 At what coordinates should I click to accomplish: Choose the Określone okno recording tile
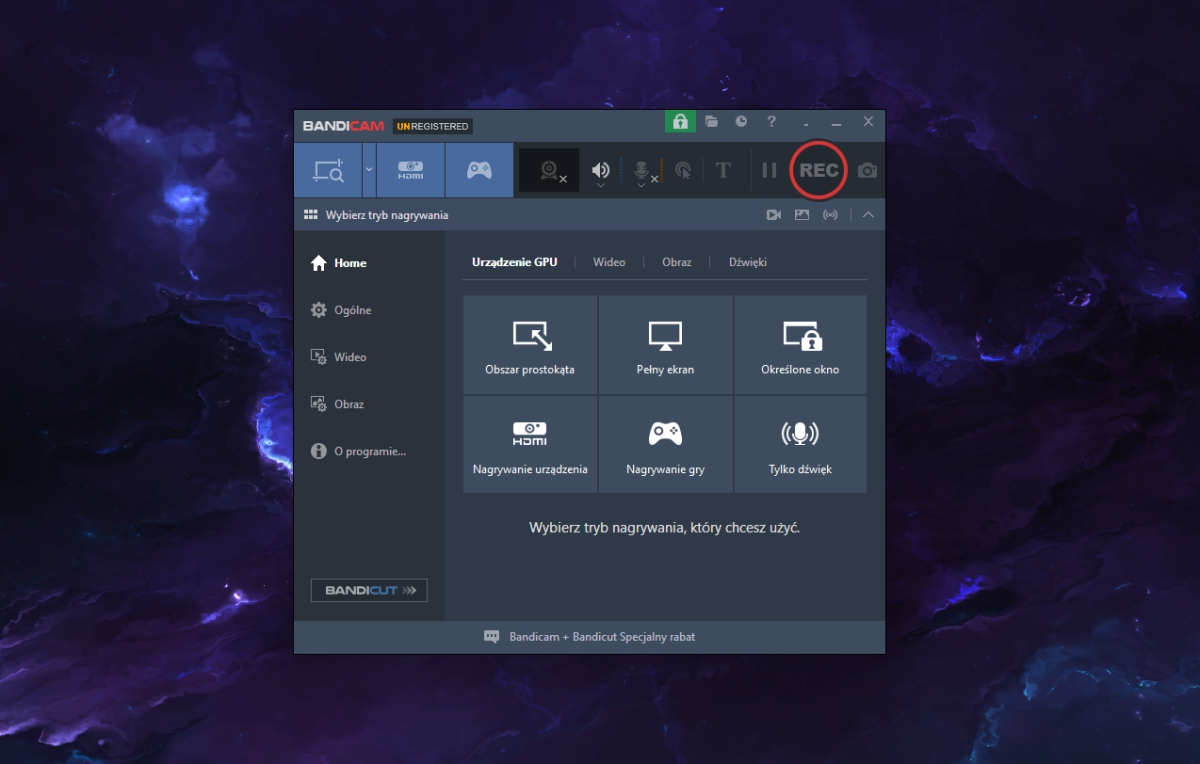800,344
